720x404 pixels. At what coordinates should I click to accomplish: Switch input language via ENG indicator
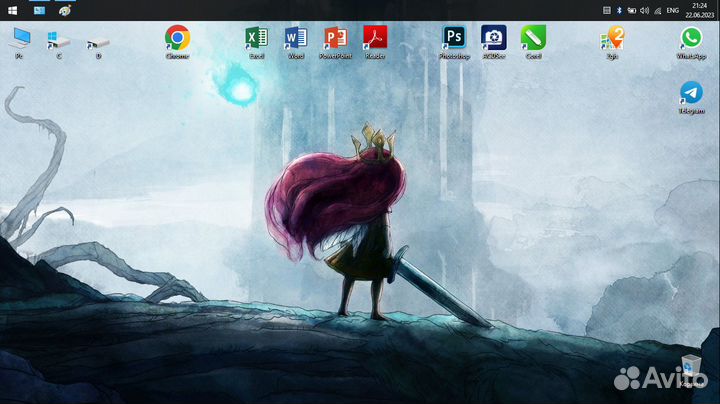click(x=673, y=10)
